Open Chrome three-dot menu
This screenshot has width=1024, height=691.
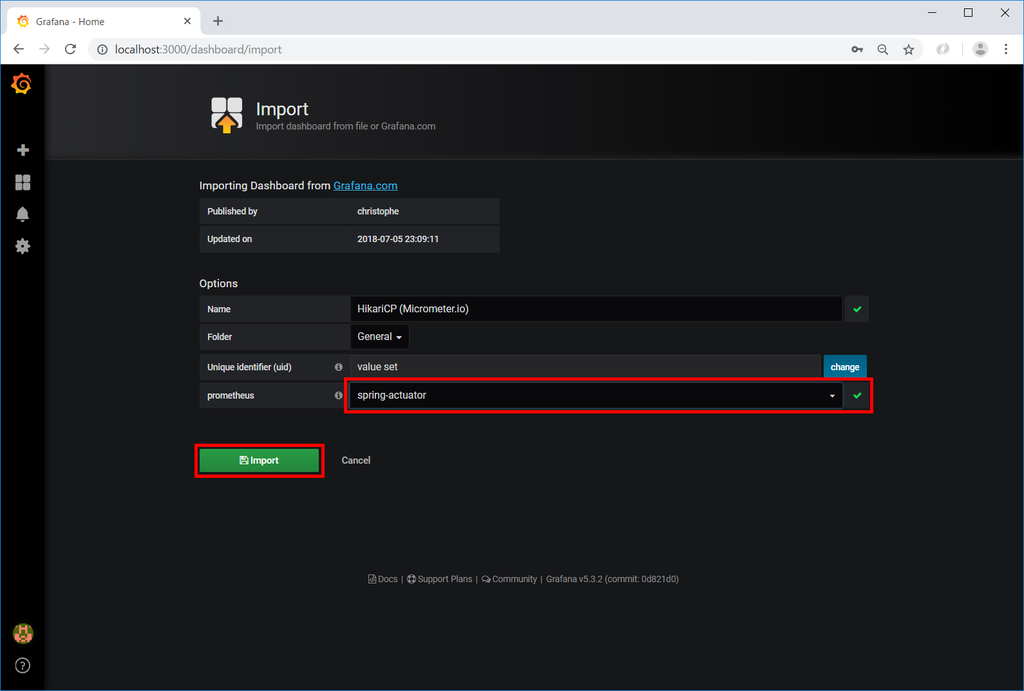click(x=1006, y=49)
